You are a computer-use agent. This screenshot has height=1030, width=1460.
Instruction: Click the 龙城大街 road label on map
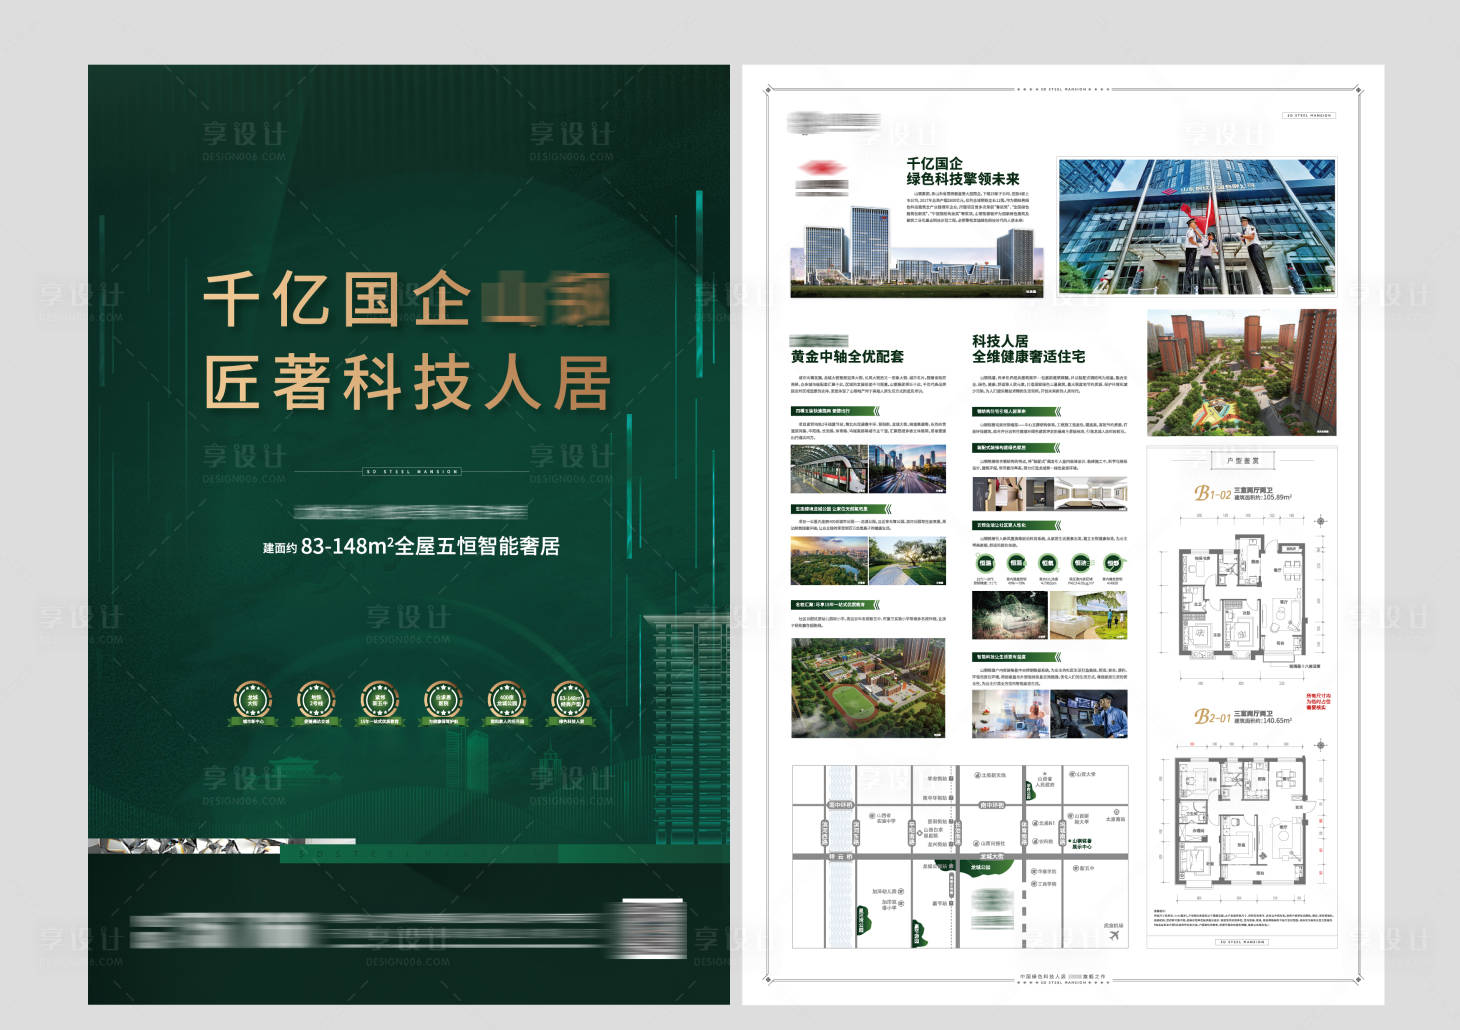pyautogui.click(x=992, y=857)
